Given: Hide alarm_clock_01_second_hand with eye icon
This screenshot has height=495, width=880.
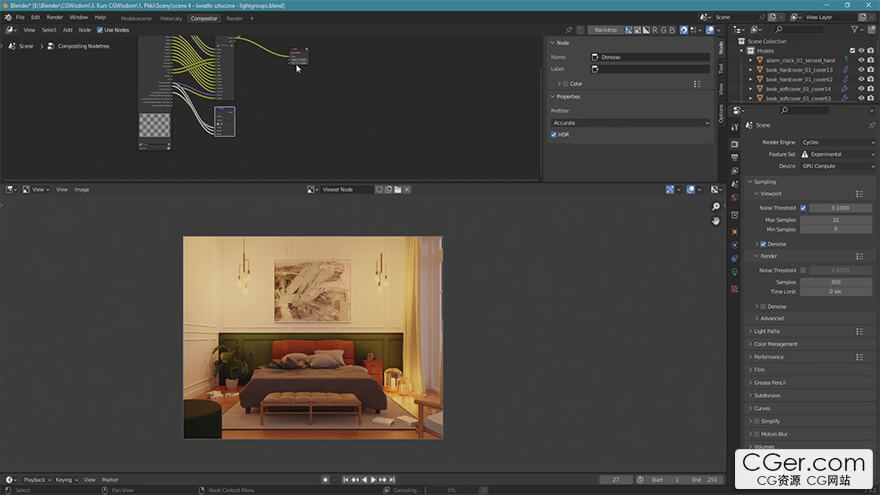Looking at the screenshot, I should 860,60.
